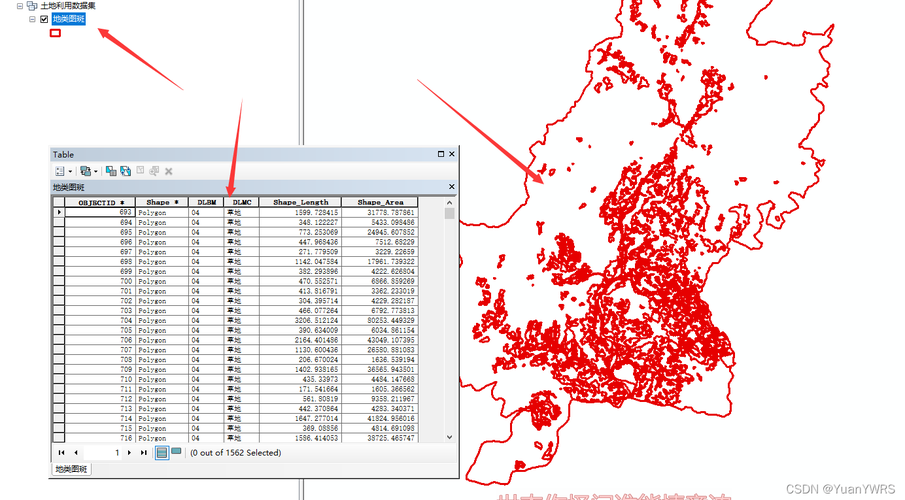This screenshot has width=905, height=500.
Task: Select row header of record 700
Action: (59, 281)
